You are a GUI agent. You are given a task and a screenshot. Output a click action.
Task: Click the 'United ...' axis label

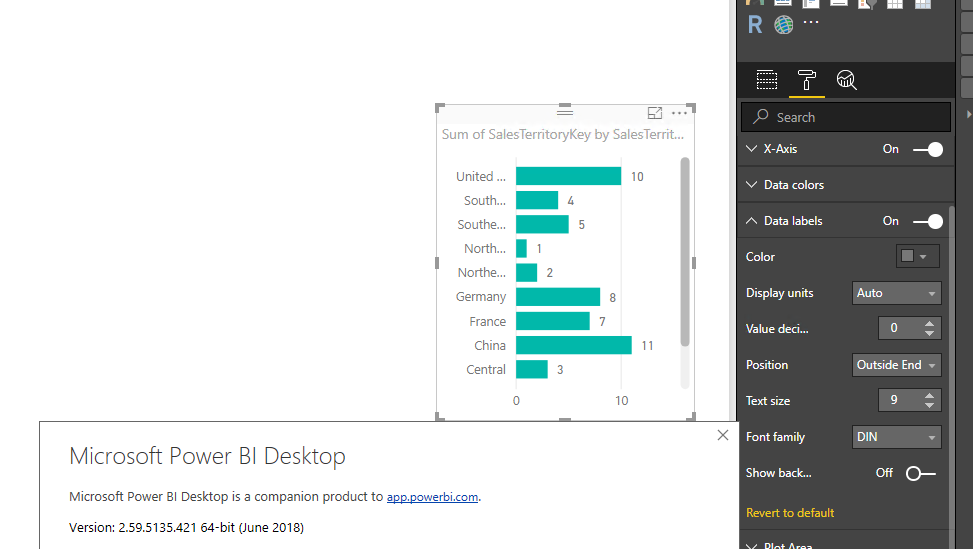click(481, 176)
